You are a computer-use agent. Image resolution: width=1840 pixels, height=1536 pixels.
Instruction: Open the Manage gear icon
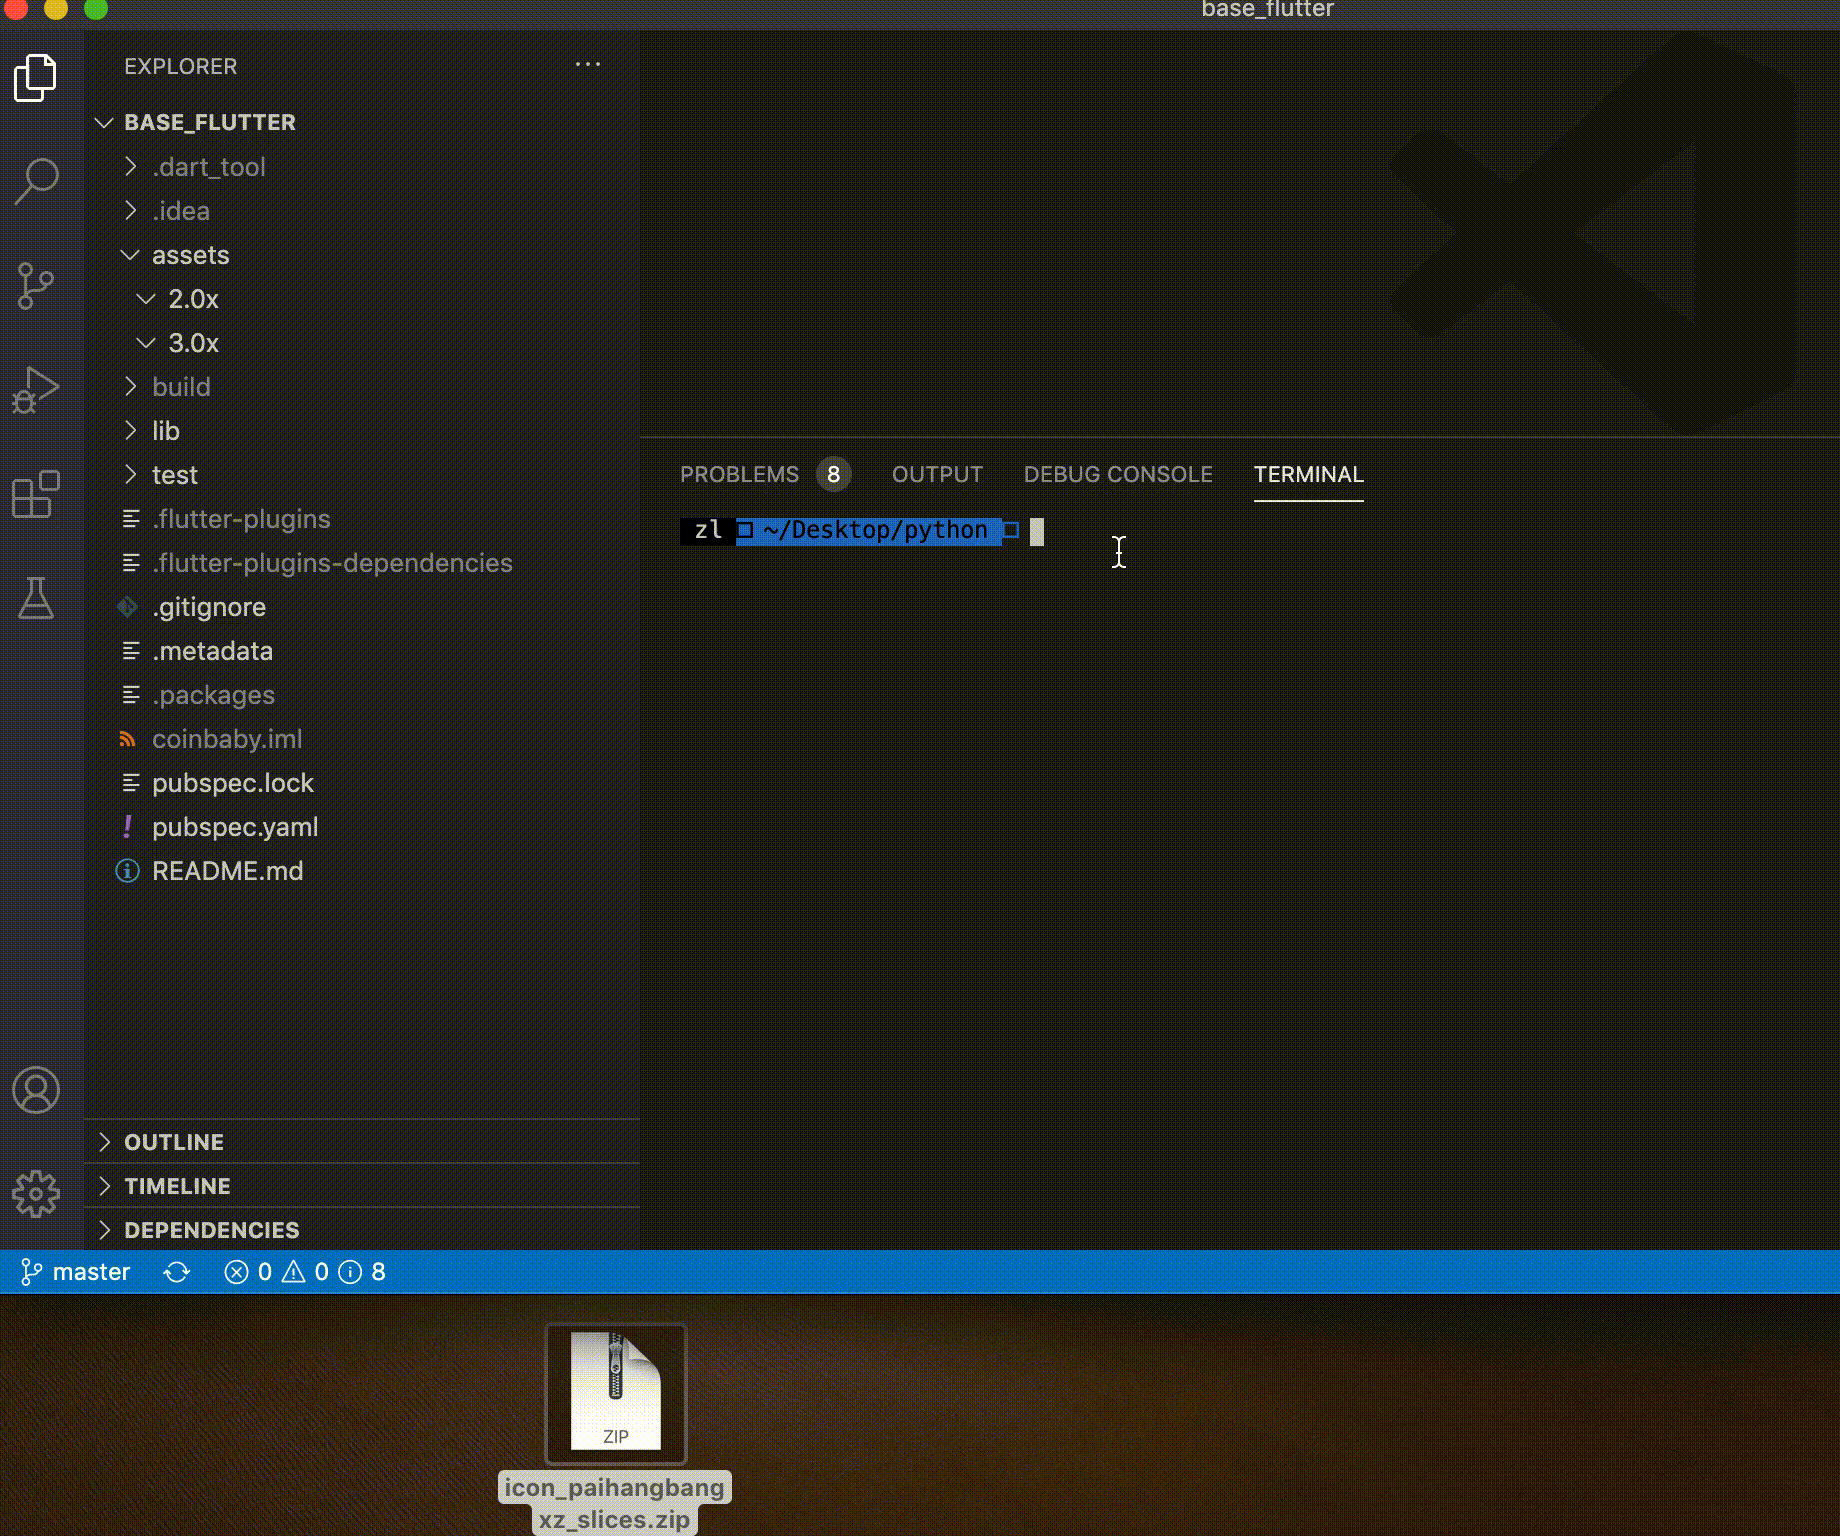coord(36,1194)
